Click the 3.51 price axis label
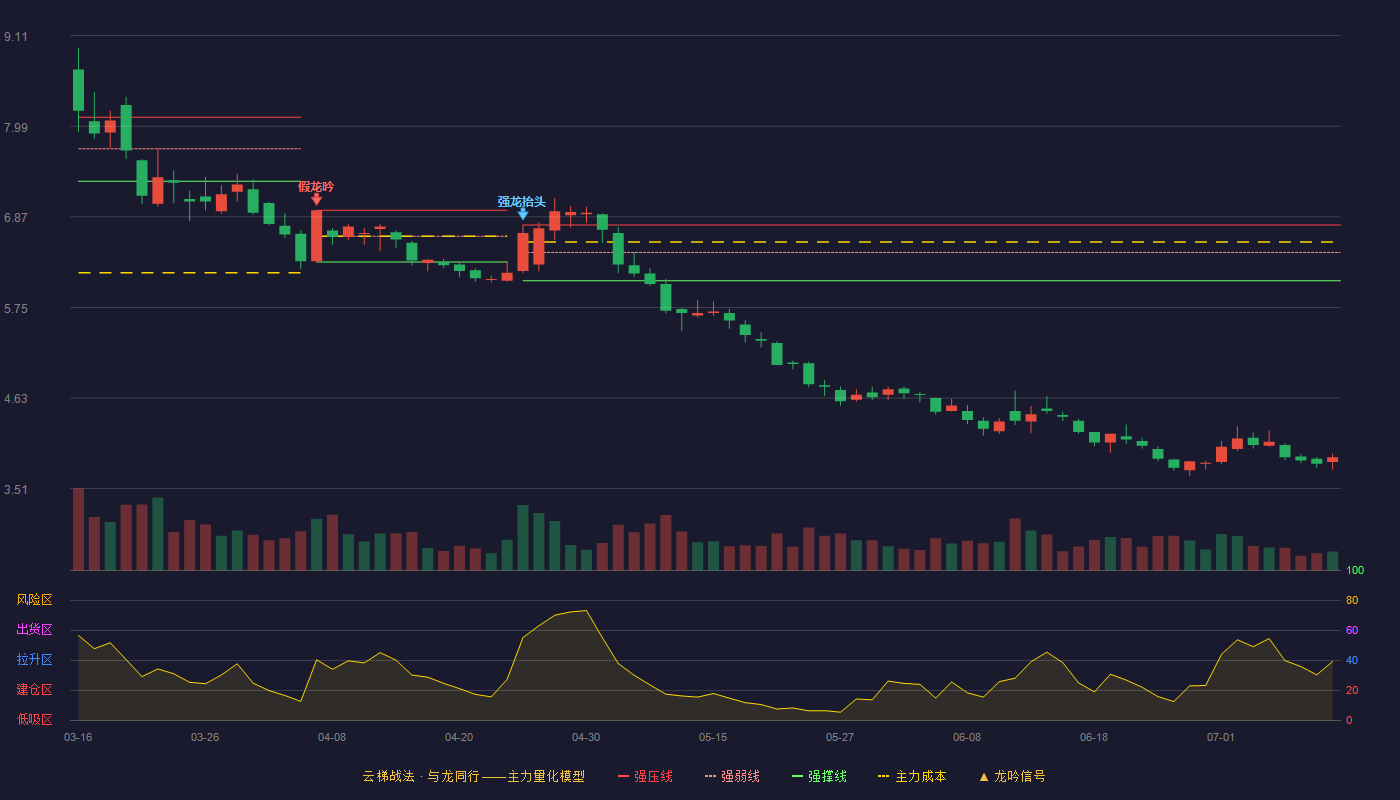1400x800 pixels. tap(16, 490)
